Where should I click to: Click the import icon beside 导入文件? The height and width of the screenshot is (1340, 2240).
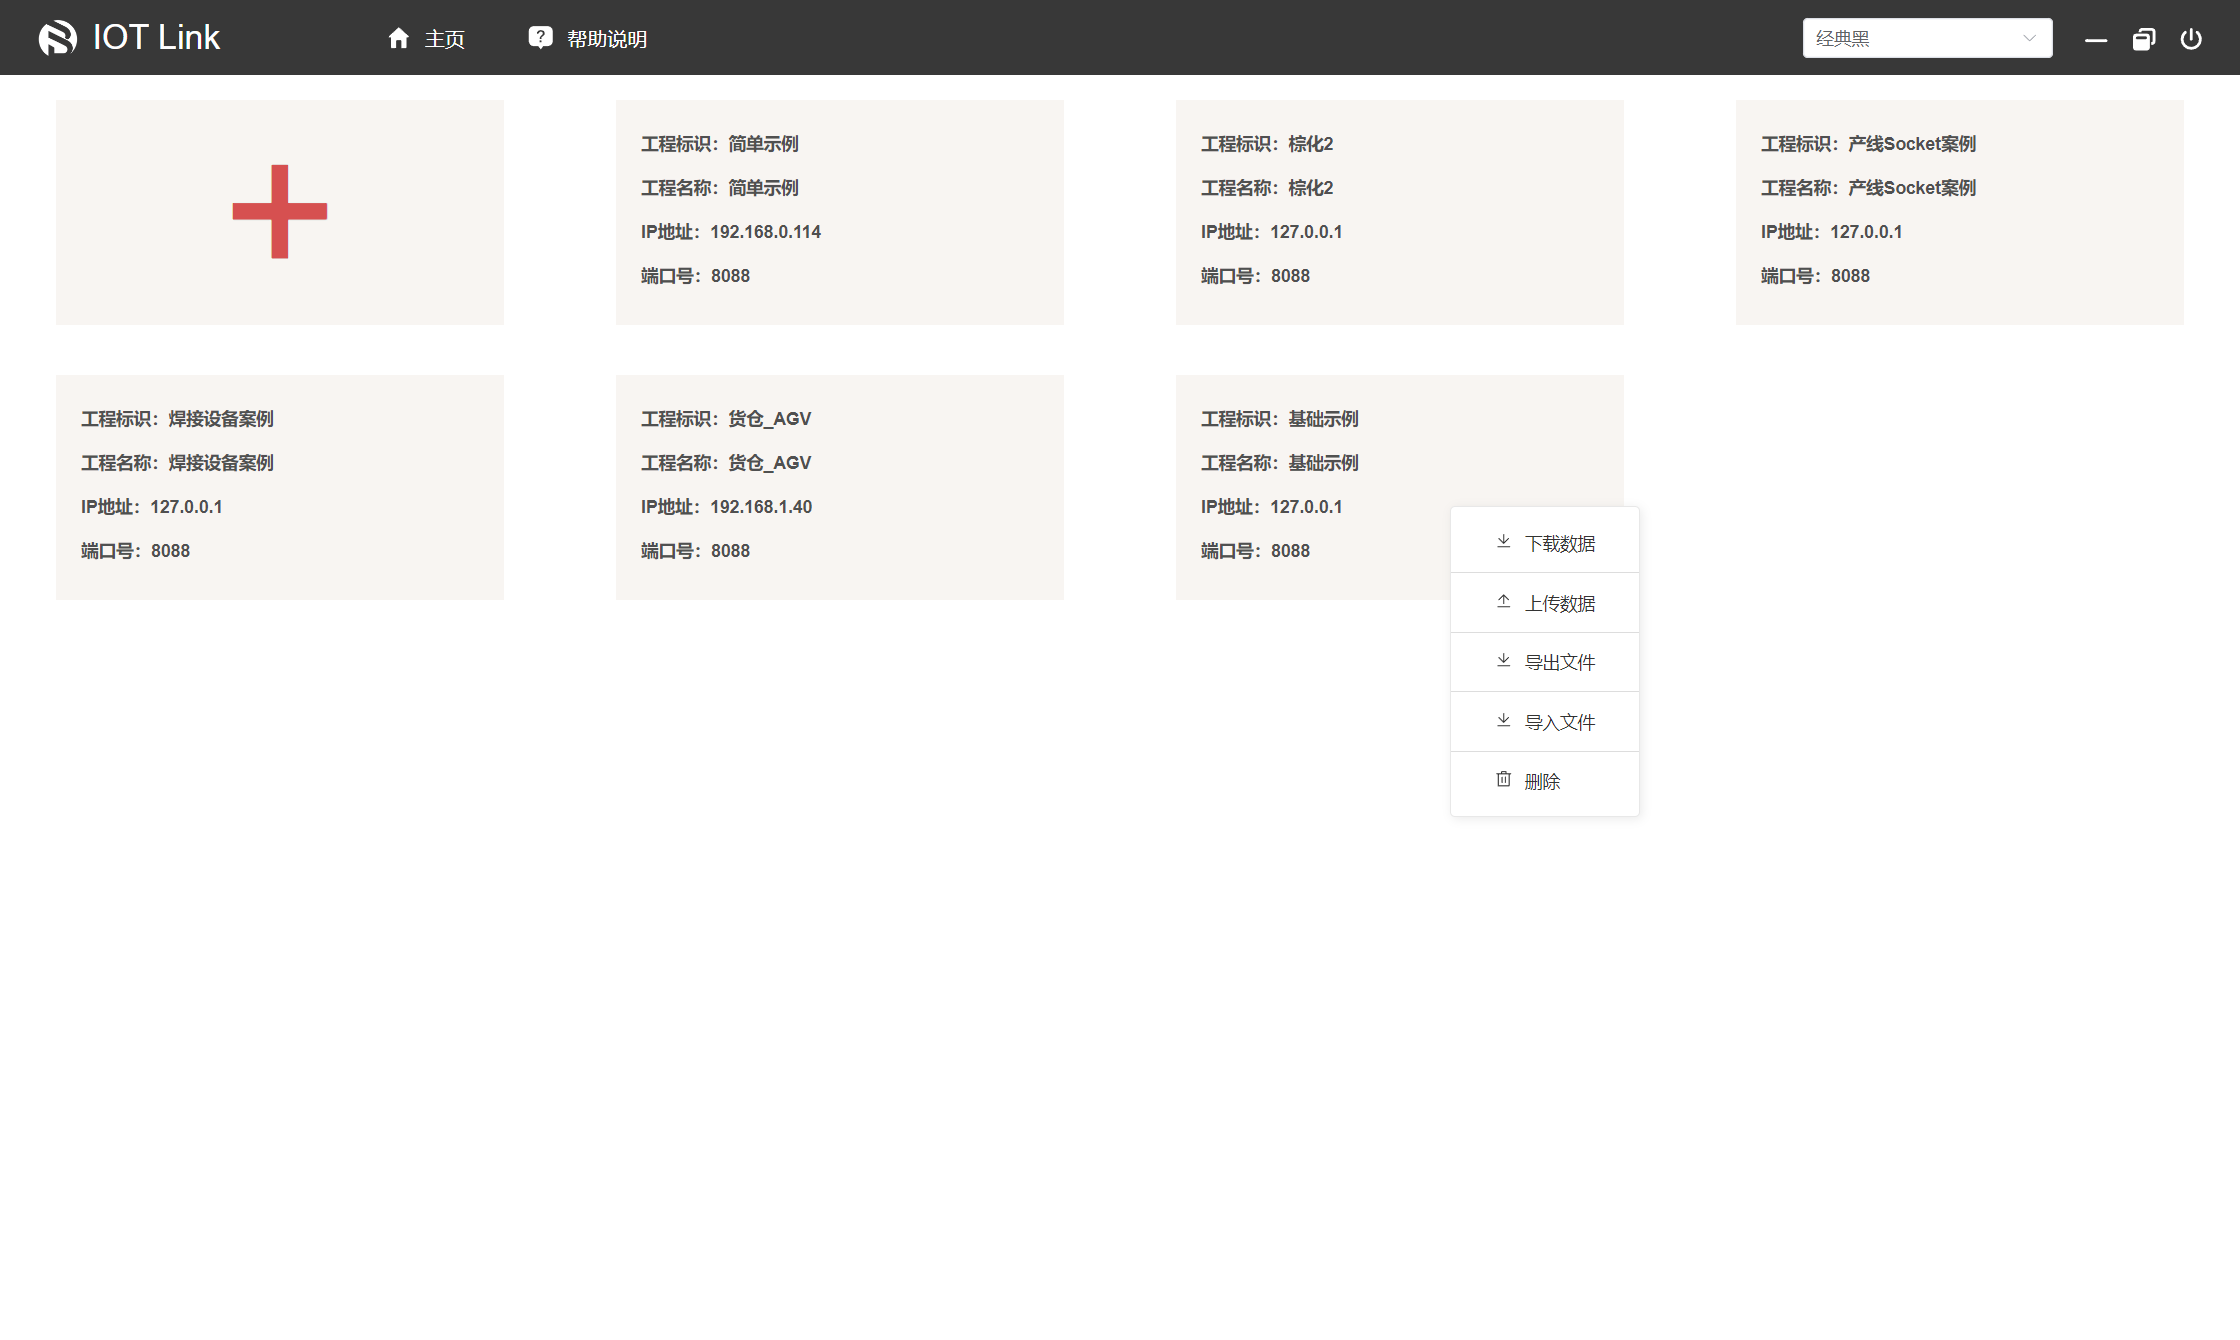(x=1503, y=721)
